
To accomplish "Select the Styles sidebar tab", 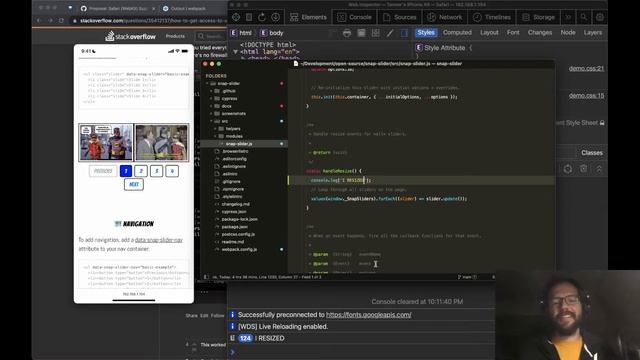I will tap(426, 33).
